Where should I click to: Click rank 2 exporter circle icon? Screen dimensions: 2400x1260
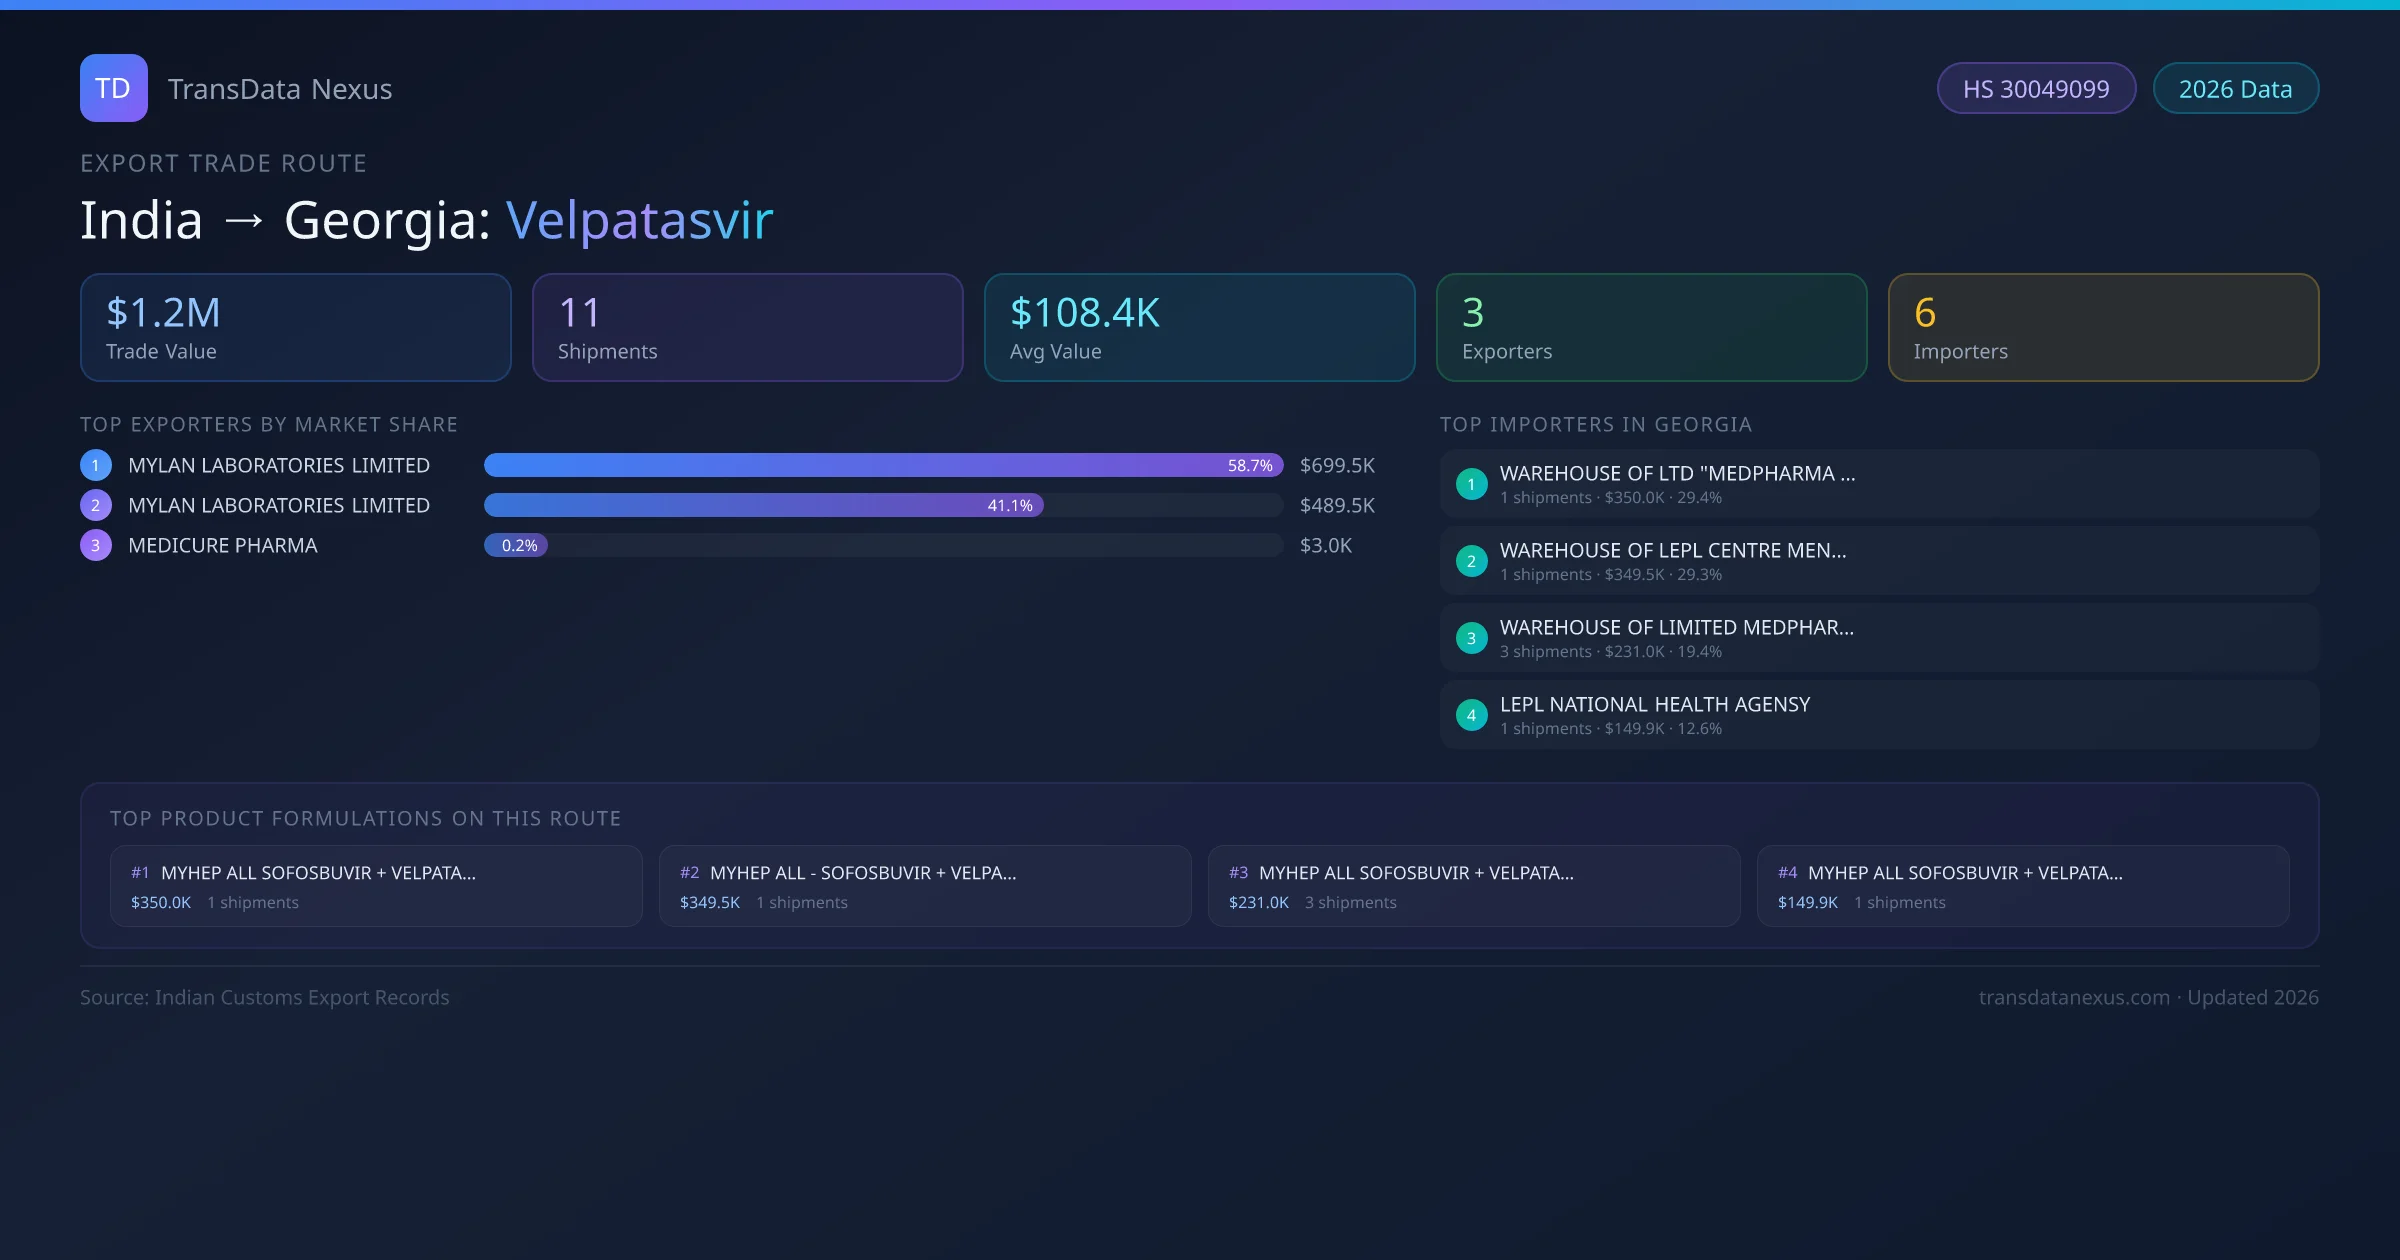[96, 505]
